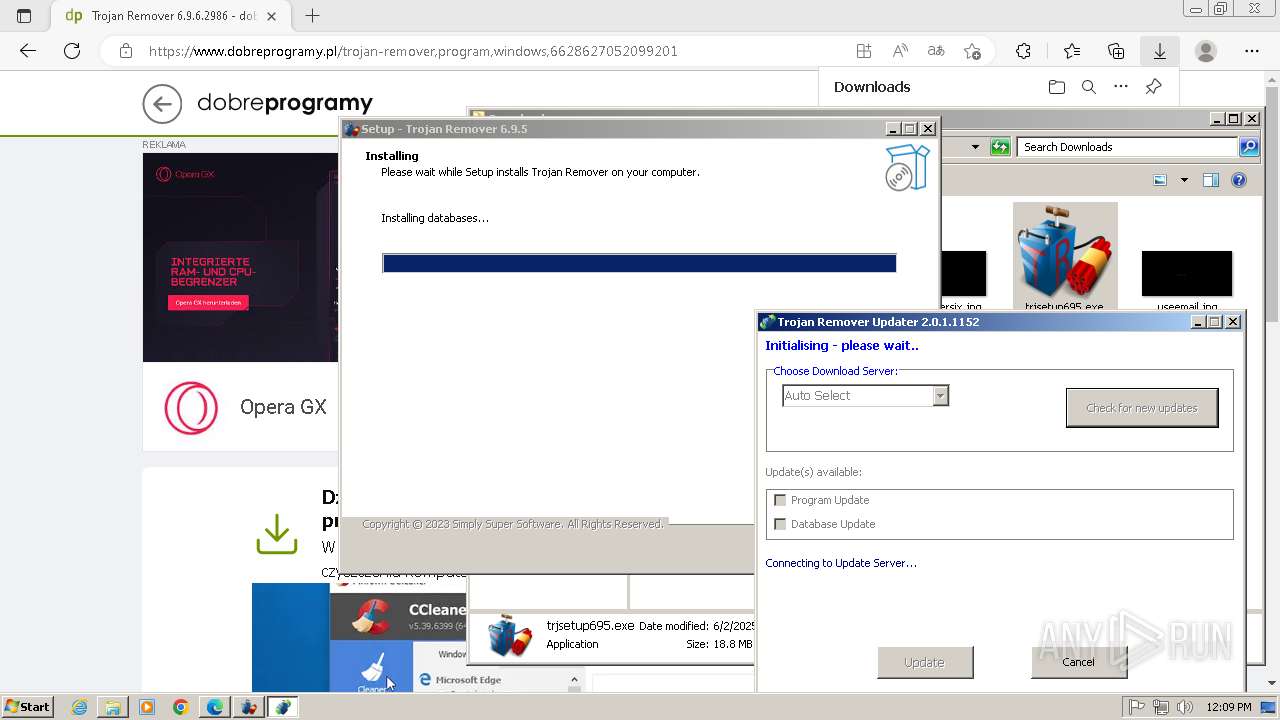
Task: Click the browser back arrow
Action: pyautogui.click(x=27, y=51)
